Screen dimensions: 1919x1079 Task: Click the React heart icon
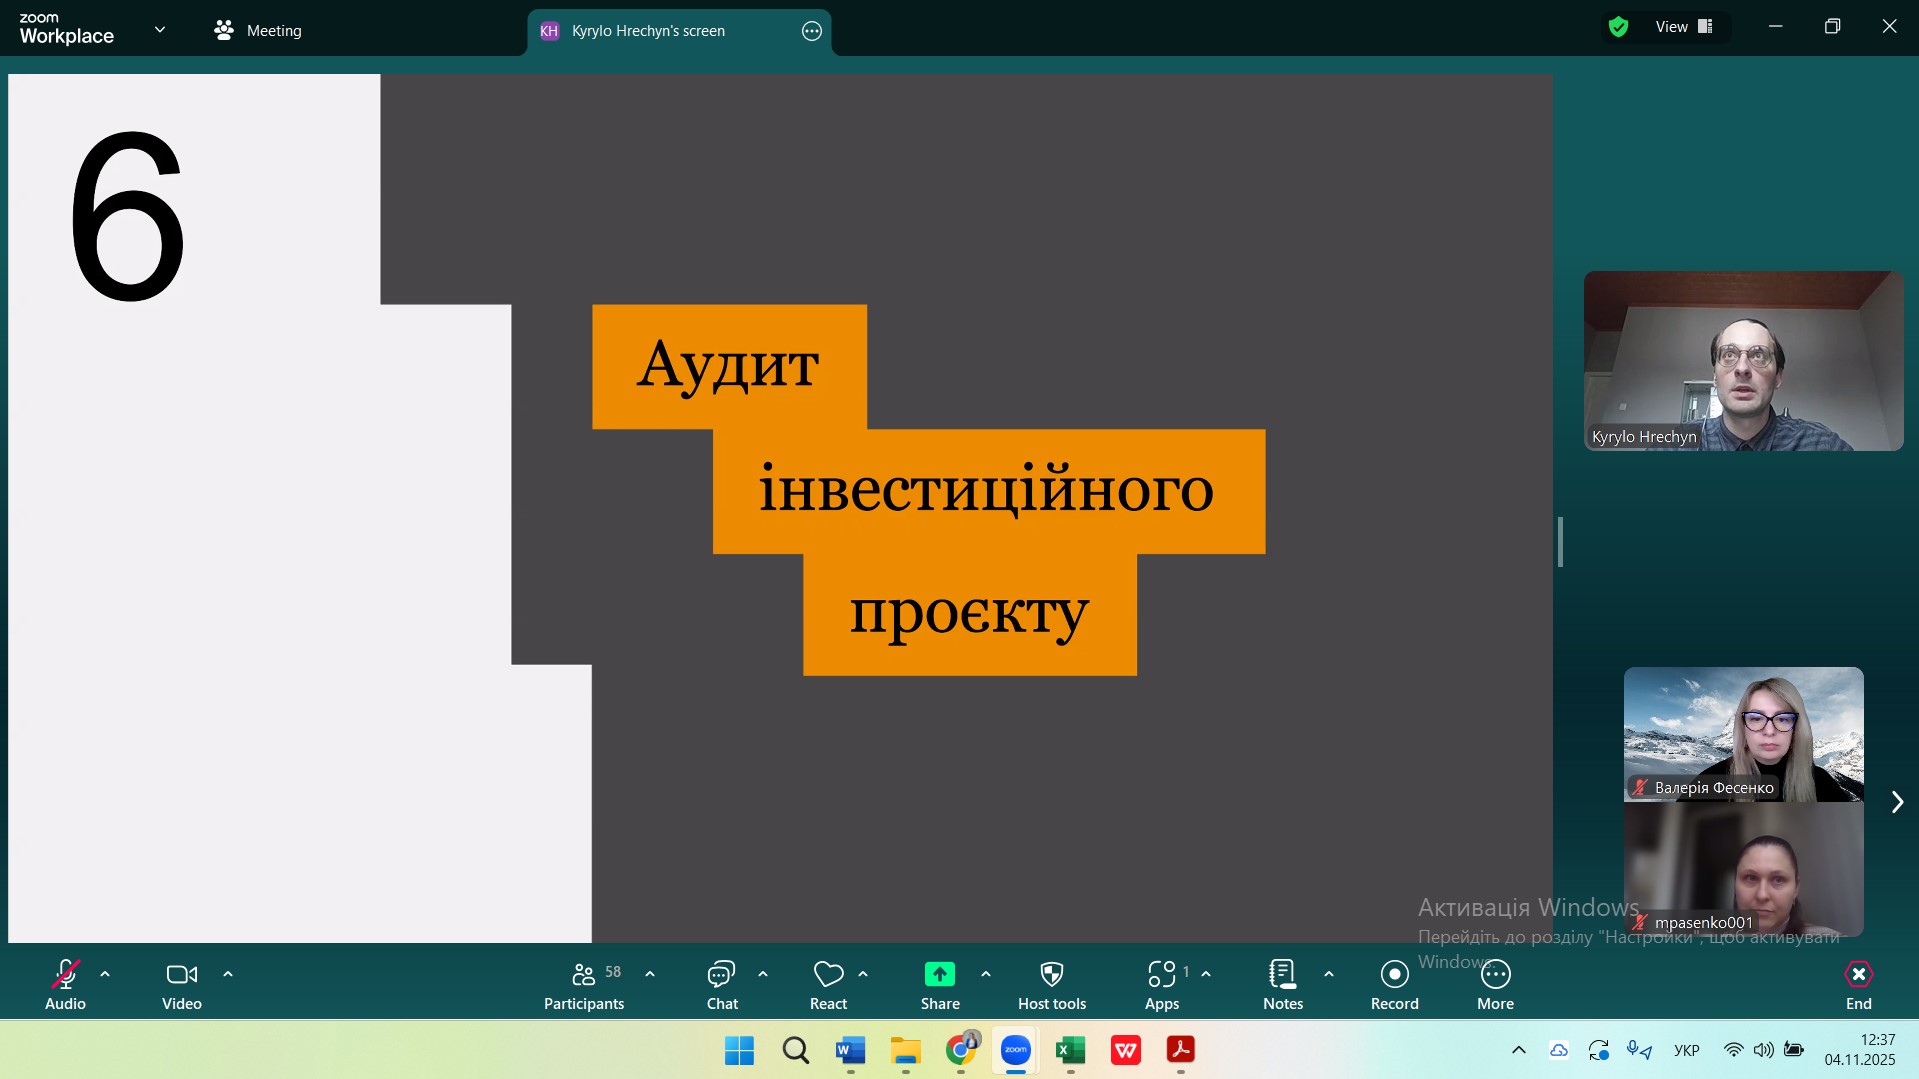click(x=828, y=985)
